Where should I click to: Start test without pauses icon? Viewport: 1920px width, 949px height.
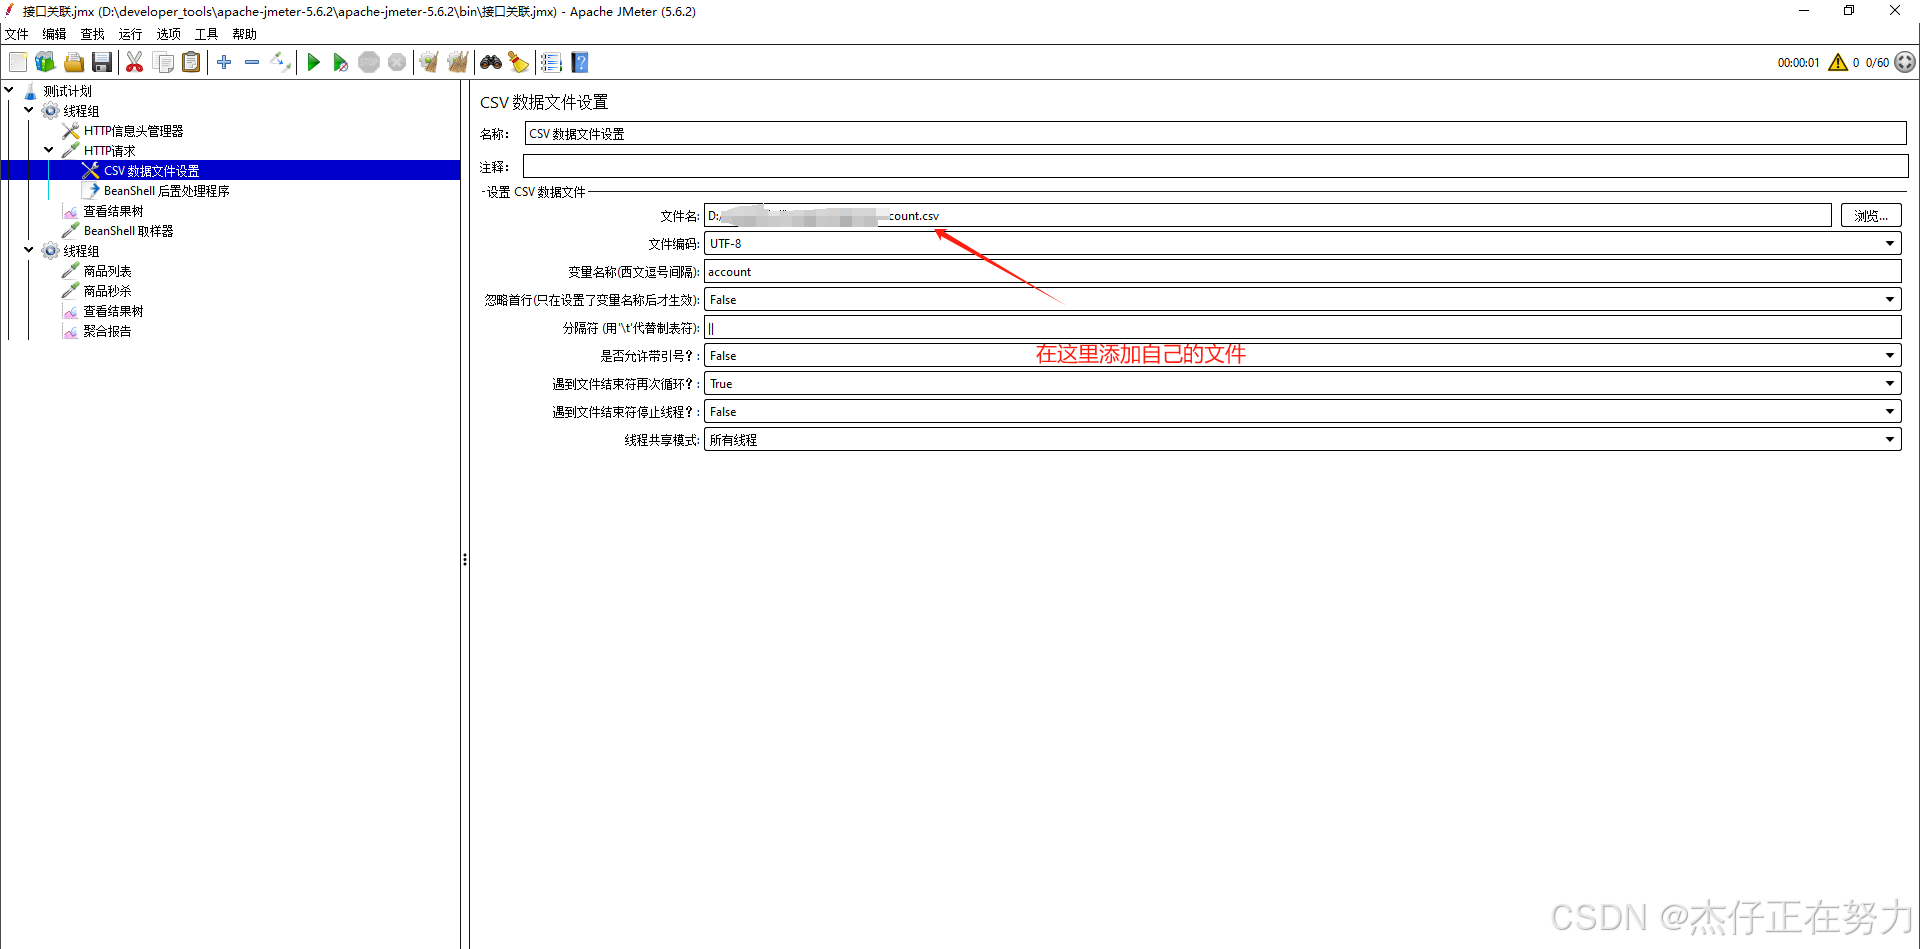[x=341, y=63]
